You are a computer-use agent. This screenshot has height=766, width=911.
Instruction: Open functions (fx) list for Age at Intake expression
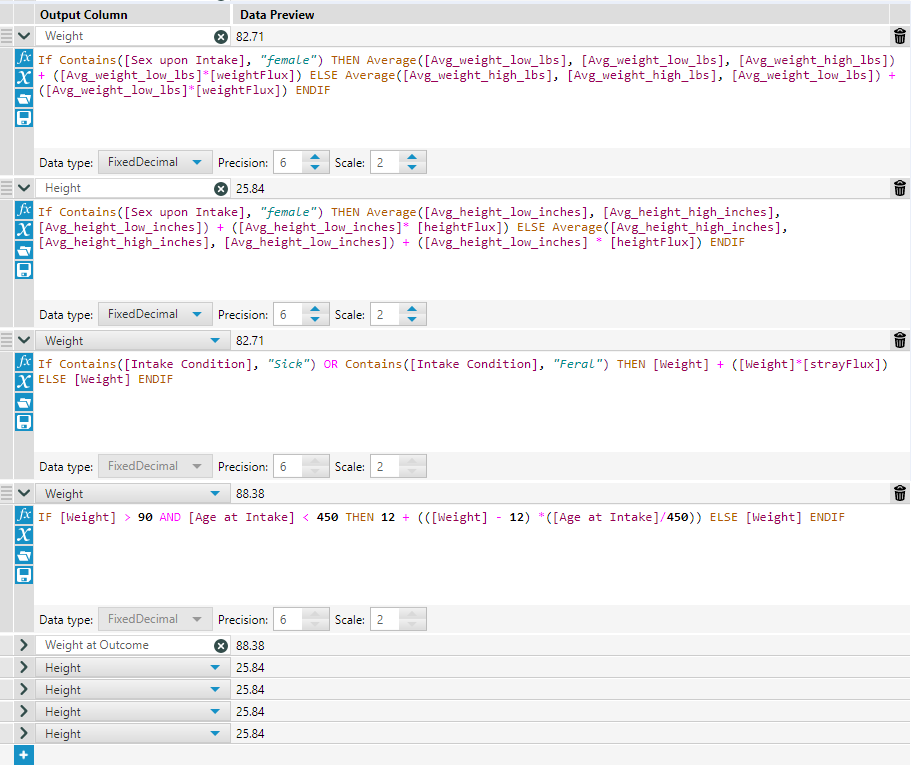tap(24, 514)
